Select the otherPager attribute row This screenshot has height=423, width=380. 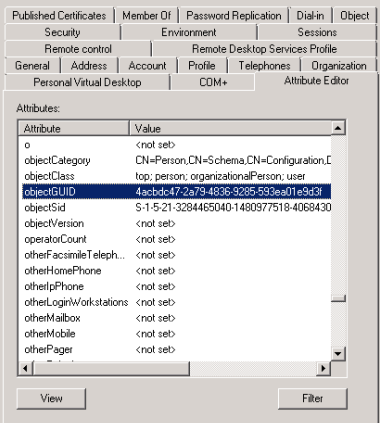click(x=177, y=349)
